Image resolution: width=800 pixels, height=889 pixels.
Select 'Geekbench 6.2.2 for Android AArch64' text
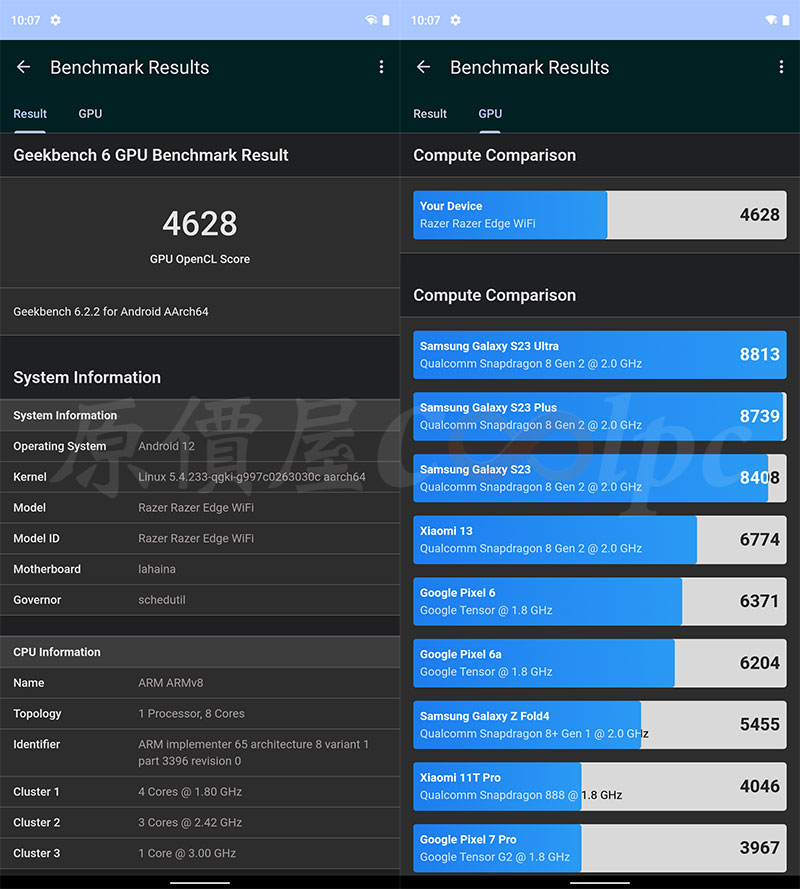111,312
